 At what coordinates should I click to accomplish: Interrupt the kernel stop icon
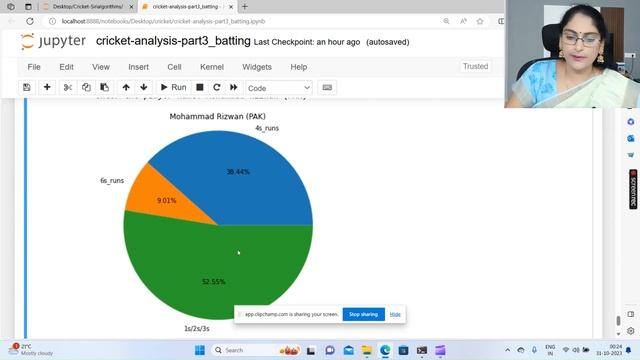pyautogui.click(x=200, y=87)
